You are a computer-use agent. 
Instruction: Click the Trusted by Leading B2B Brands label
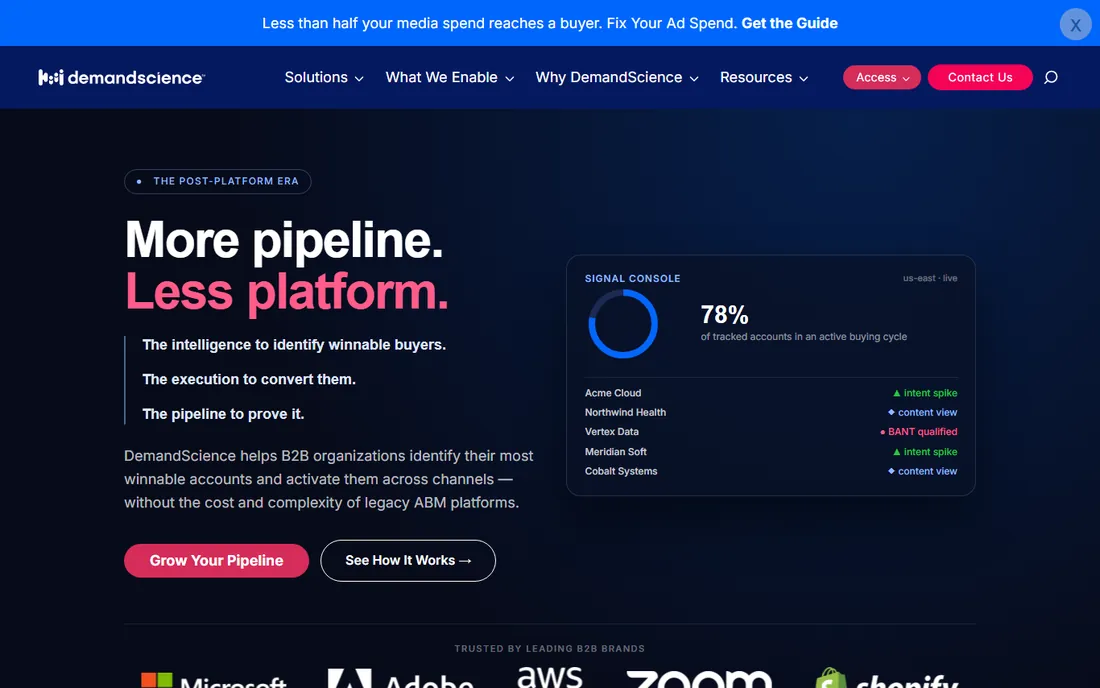point(549,649)
